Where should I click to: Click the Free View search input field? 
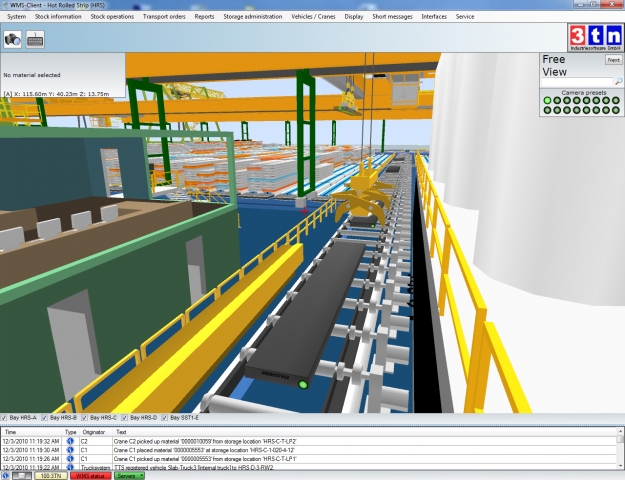click(576, 81)
